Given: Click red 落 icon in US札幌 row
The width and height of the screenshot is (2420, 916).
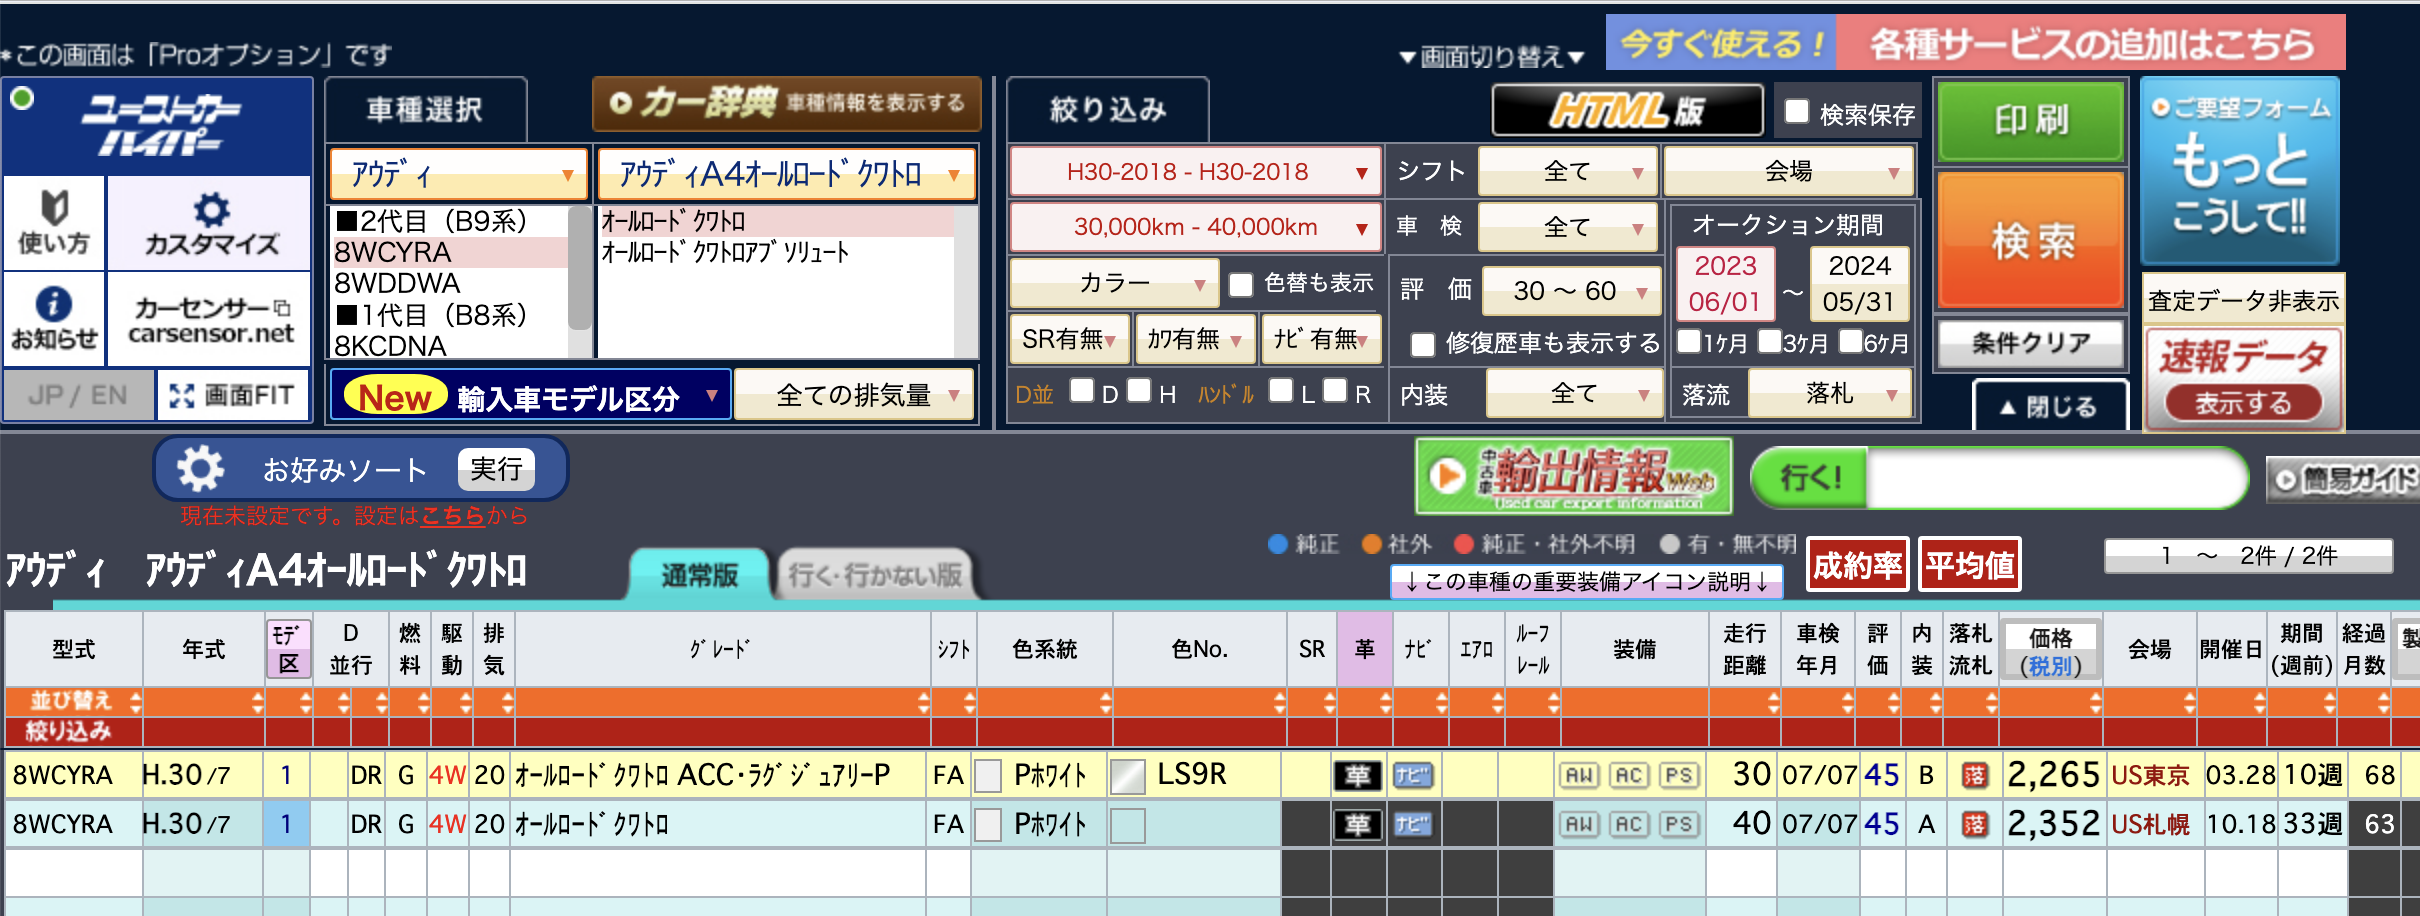Looking at the screenshot, I should [1974, 824].
